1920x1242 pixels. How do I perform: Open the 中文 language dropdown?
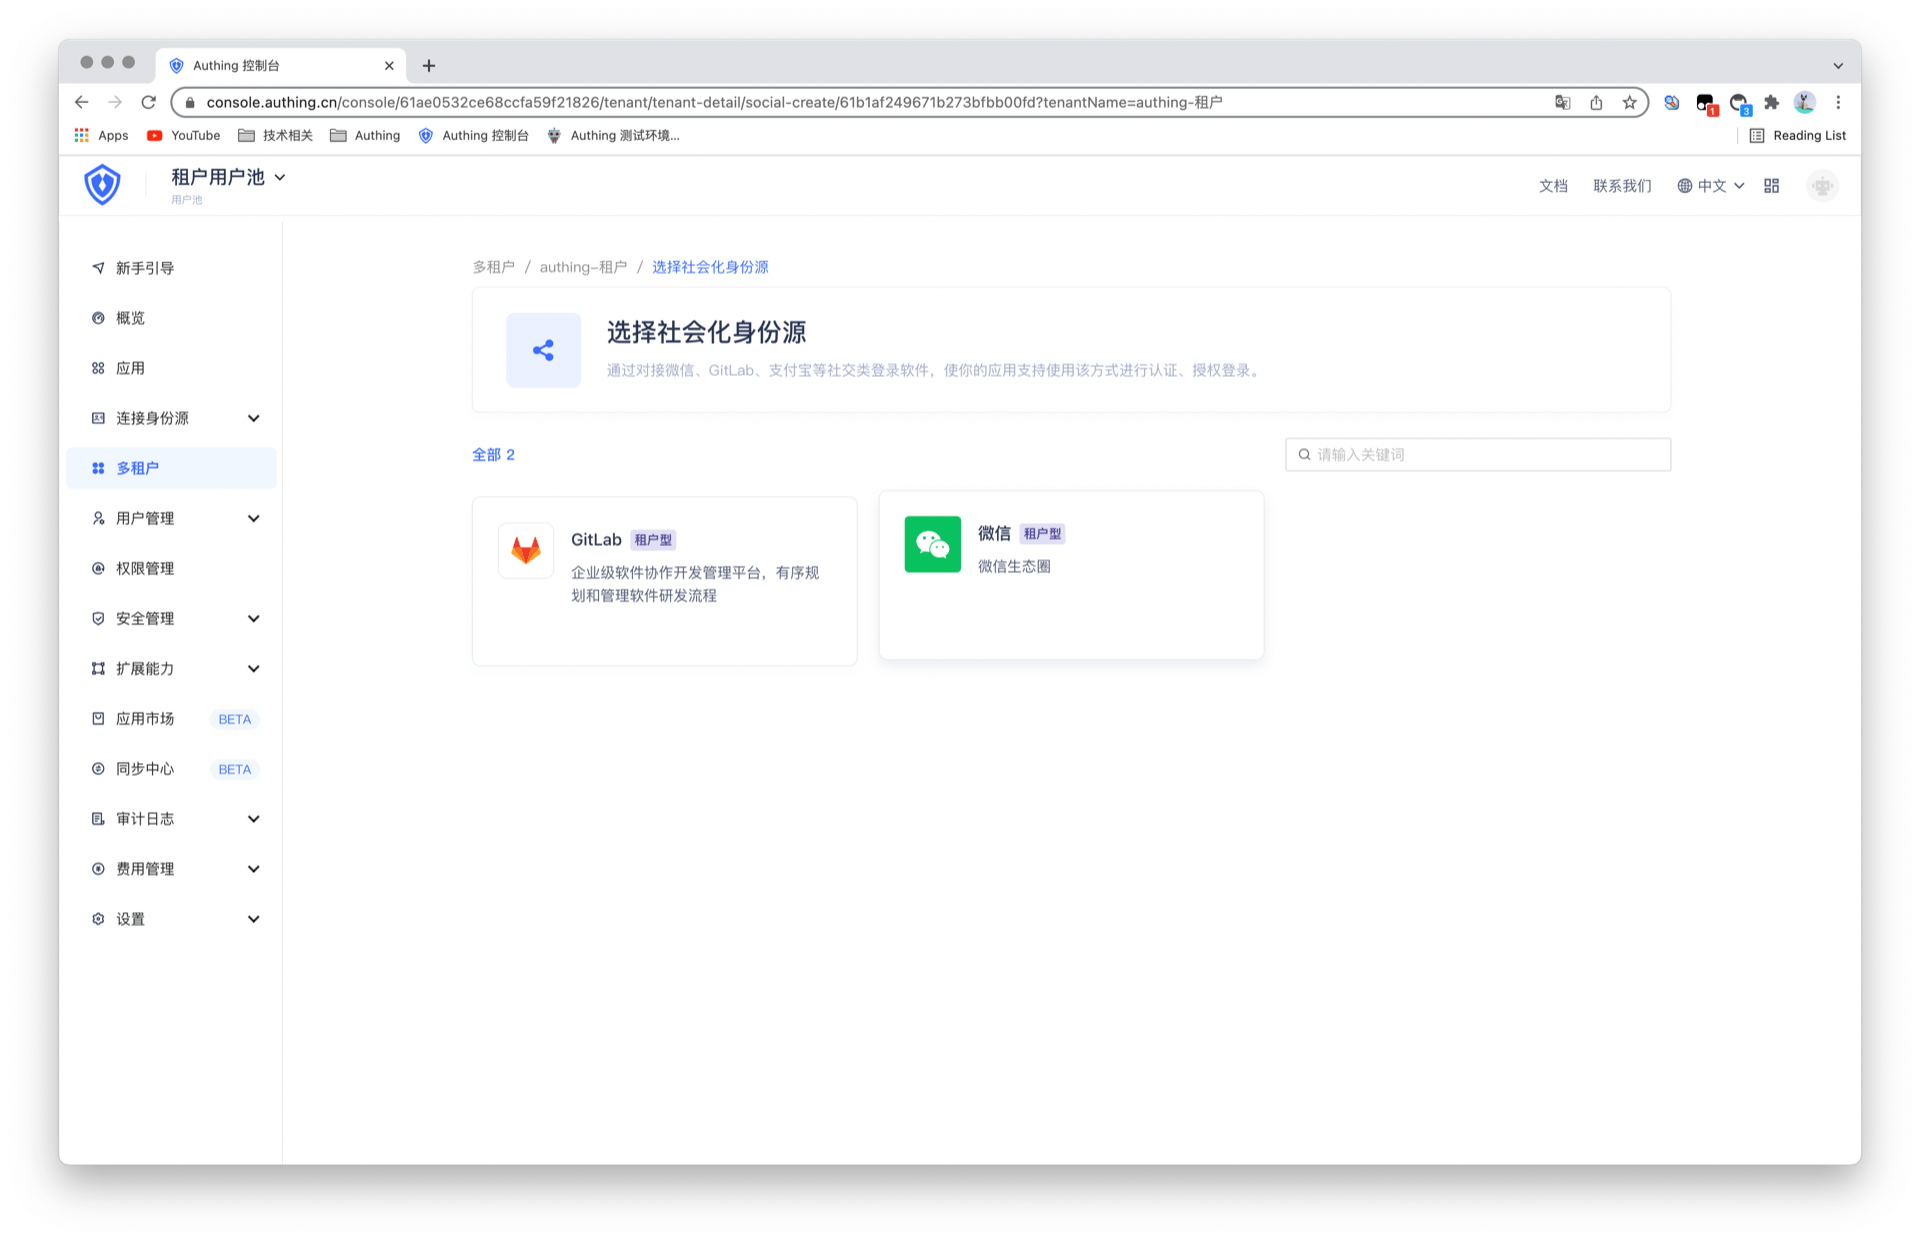click(1711, 186)
